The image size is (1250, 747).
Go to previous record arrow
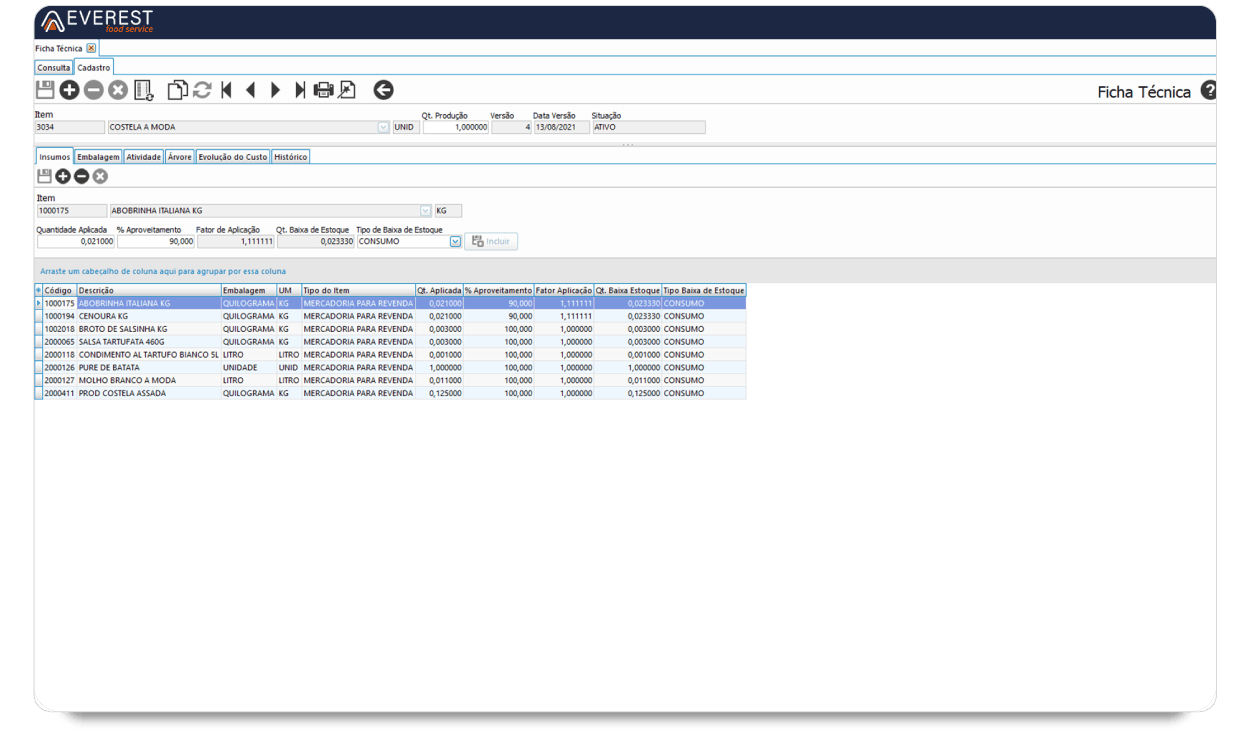[251, 90]
